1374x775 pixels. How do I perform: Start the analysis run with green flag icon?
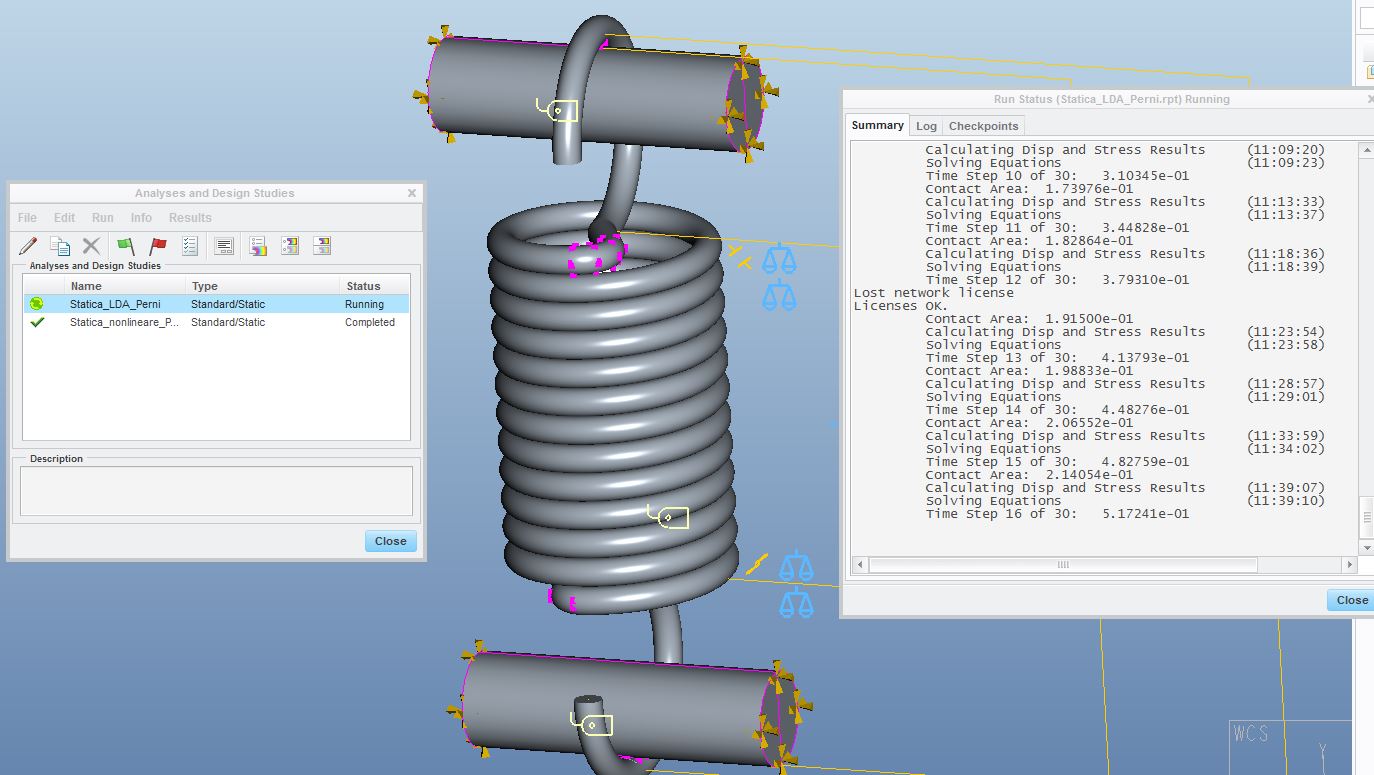click(127, 245)
